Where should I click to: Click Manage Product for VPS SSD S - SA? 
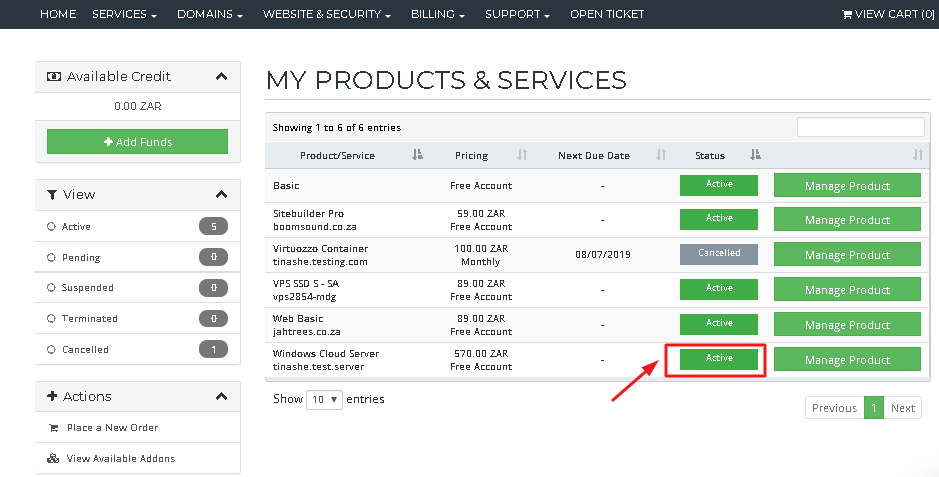pos(847,290)
